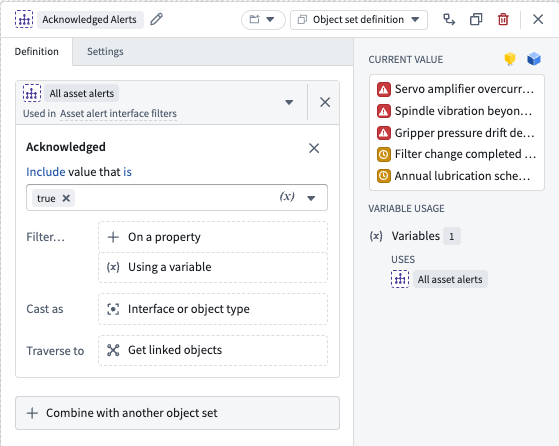The image size is (559, 446).
Task: Click the (x) icon beside Using a variable
Action: pos(113,267)
